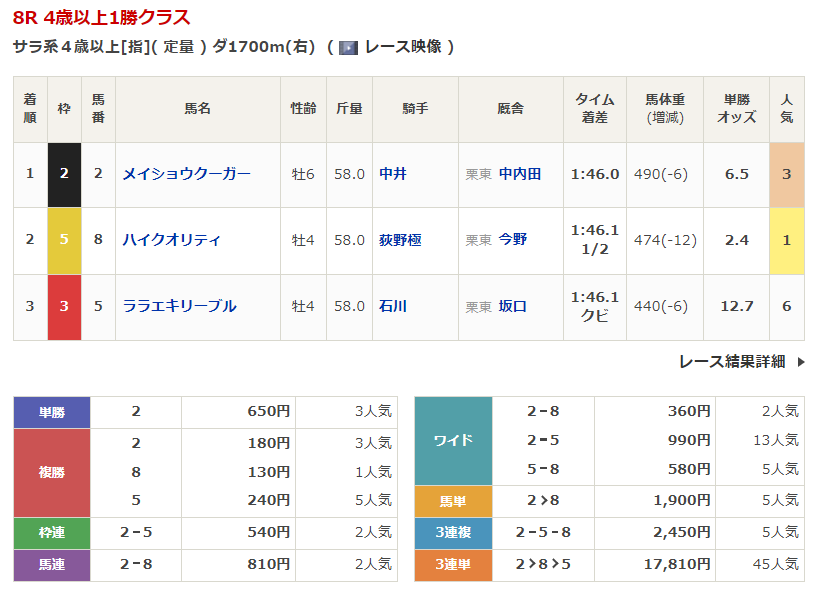Open horse ララエキリーブル page
Image resolution: width=819 pixels, height=589 pixels.
tap(179, 306)
